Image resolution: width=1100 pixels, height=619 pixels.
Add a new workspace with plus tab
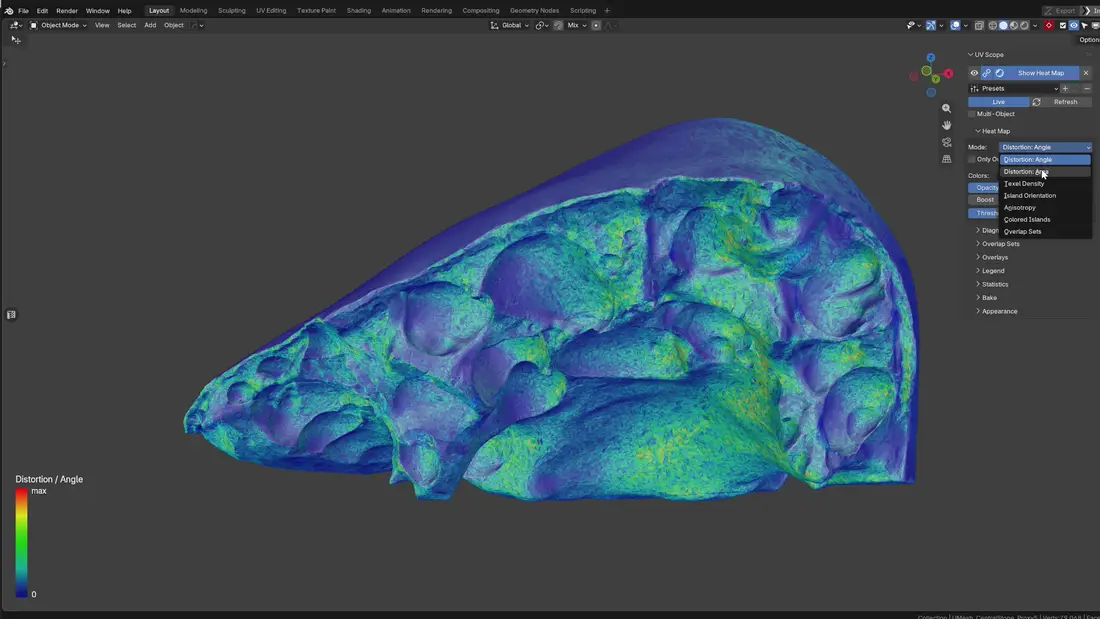607,11
